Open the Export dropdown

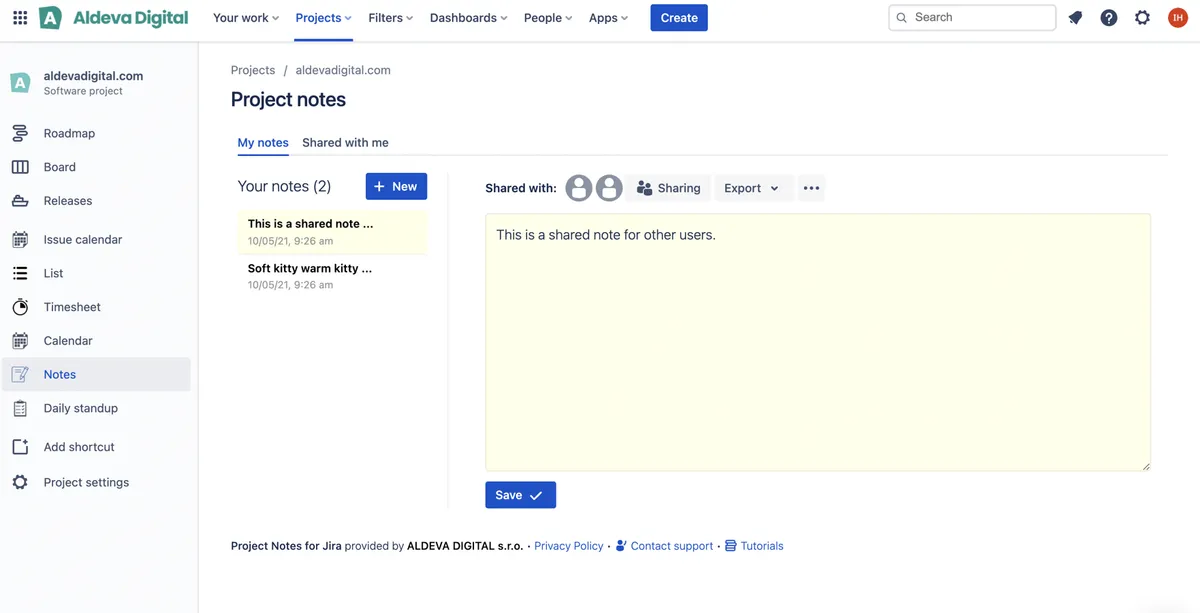[x=753, y=188]
